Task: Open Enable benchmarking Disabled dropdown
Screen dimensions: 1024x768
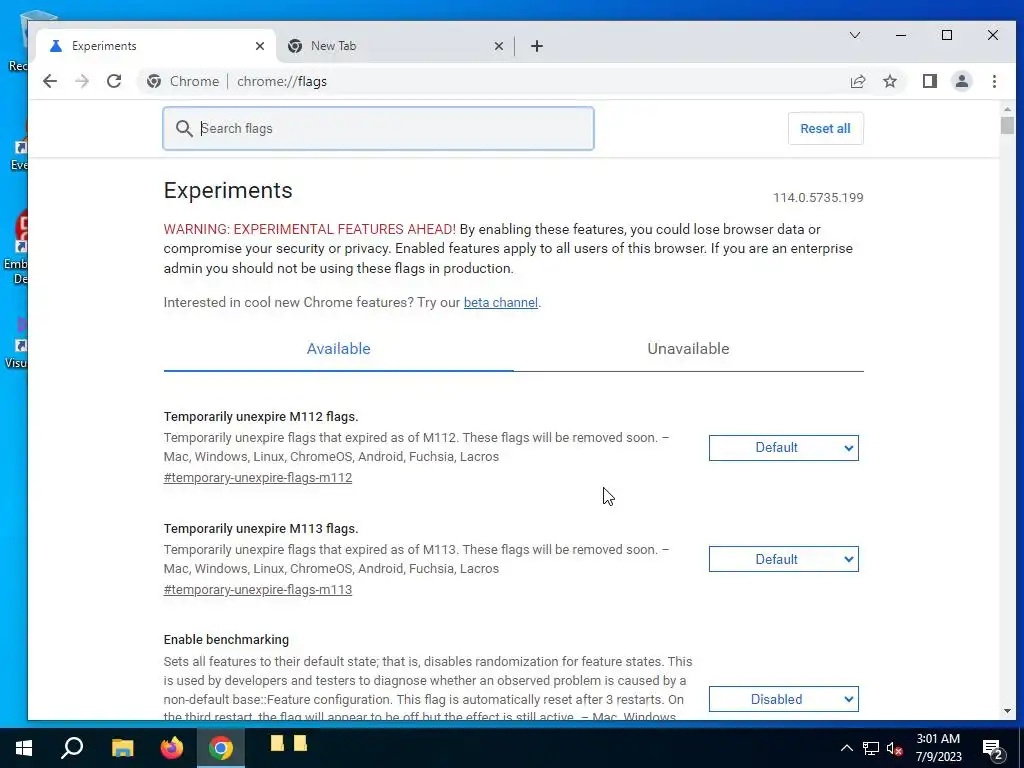Action: tap(784, 699)
